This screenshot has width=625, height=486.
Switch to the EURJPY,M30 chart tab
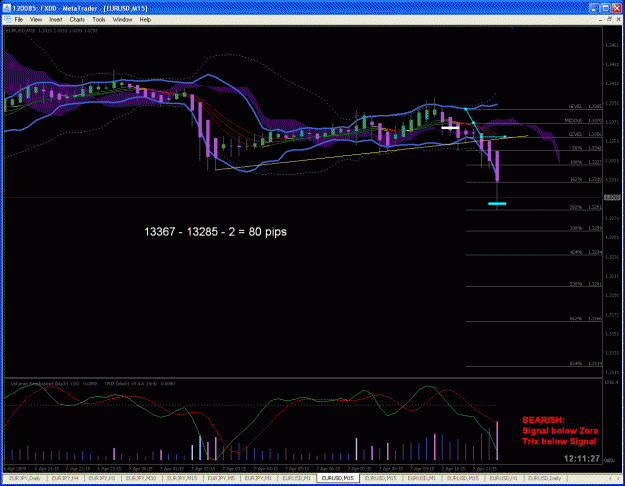[141, 478]
